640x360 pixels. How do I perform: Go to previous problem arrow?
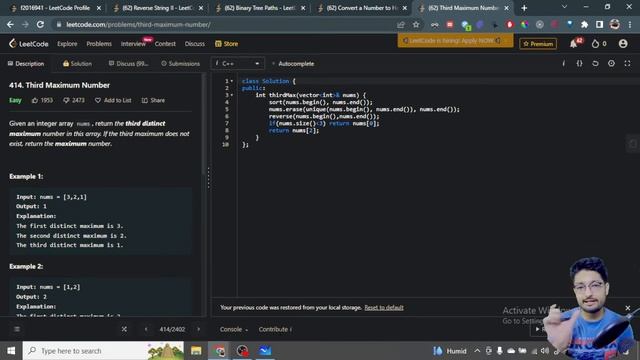coord(146,329)
